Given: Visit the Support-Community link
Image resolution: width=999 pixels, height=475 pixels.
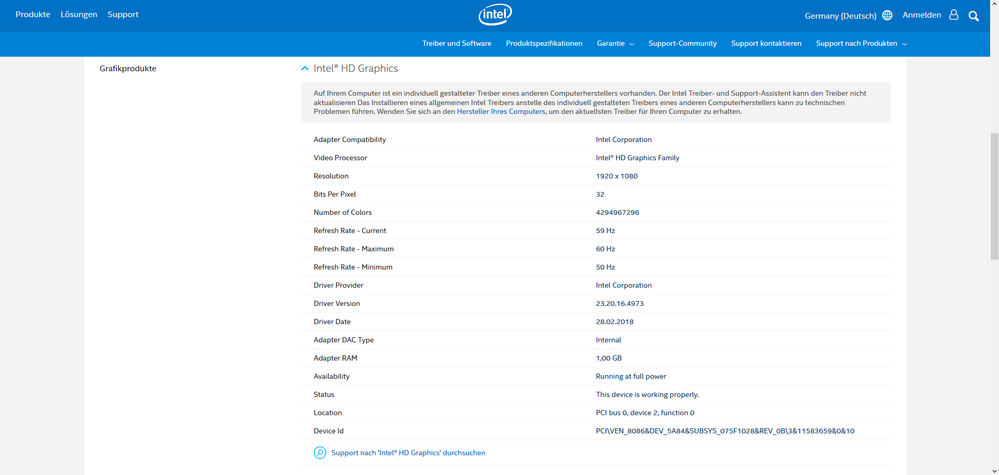Looking at the screenshot, I should (x=682, y=43).
